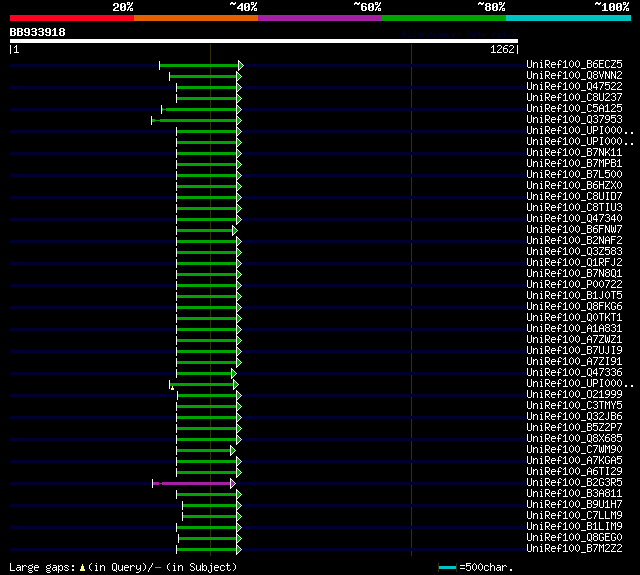Open hit UniRef100_C8U237
Viewport: 640px width, 575px height.
574,97
